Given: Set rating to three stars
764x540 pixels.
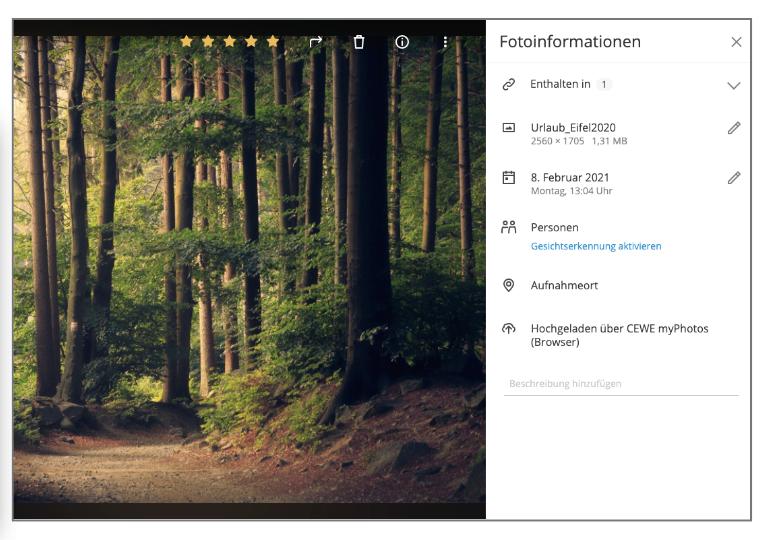Looking at the screenshot, I should tap(229, 41).
